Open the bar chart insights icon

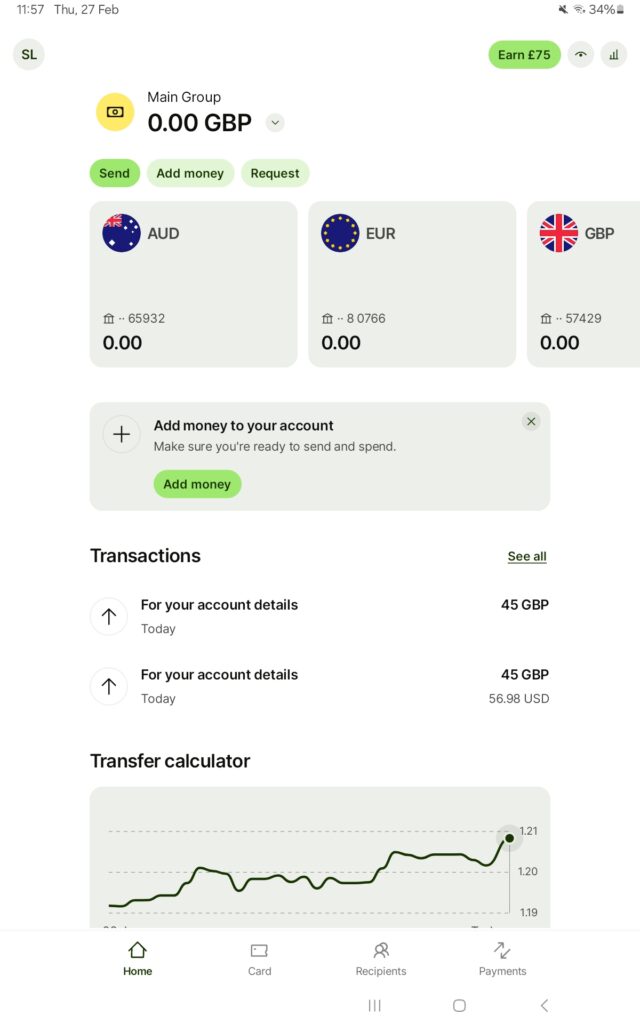coord(613,55)
